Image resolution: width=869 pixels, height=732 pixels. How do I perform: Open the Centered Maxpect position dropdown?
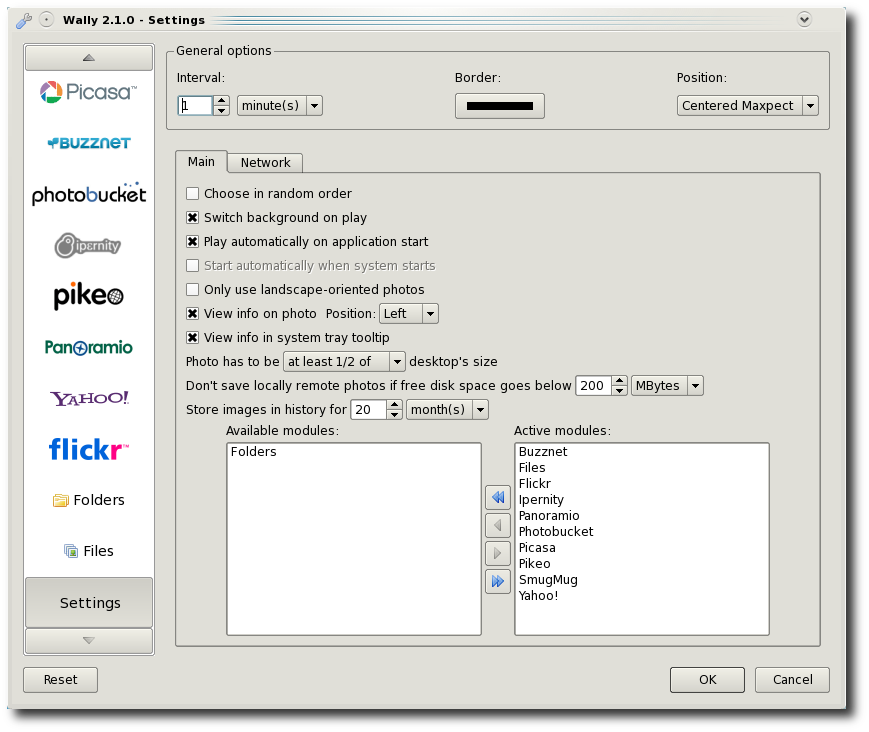748,105
